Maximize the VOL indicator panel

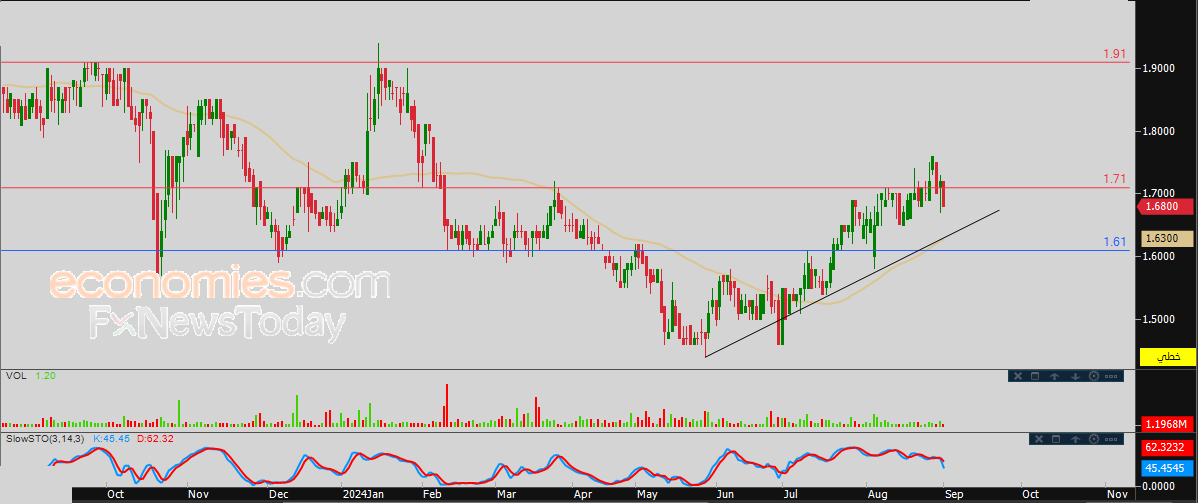pyautogui.click(x=1035, y=376)
